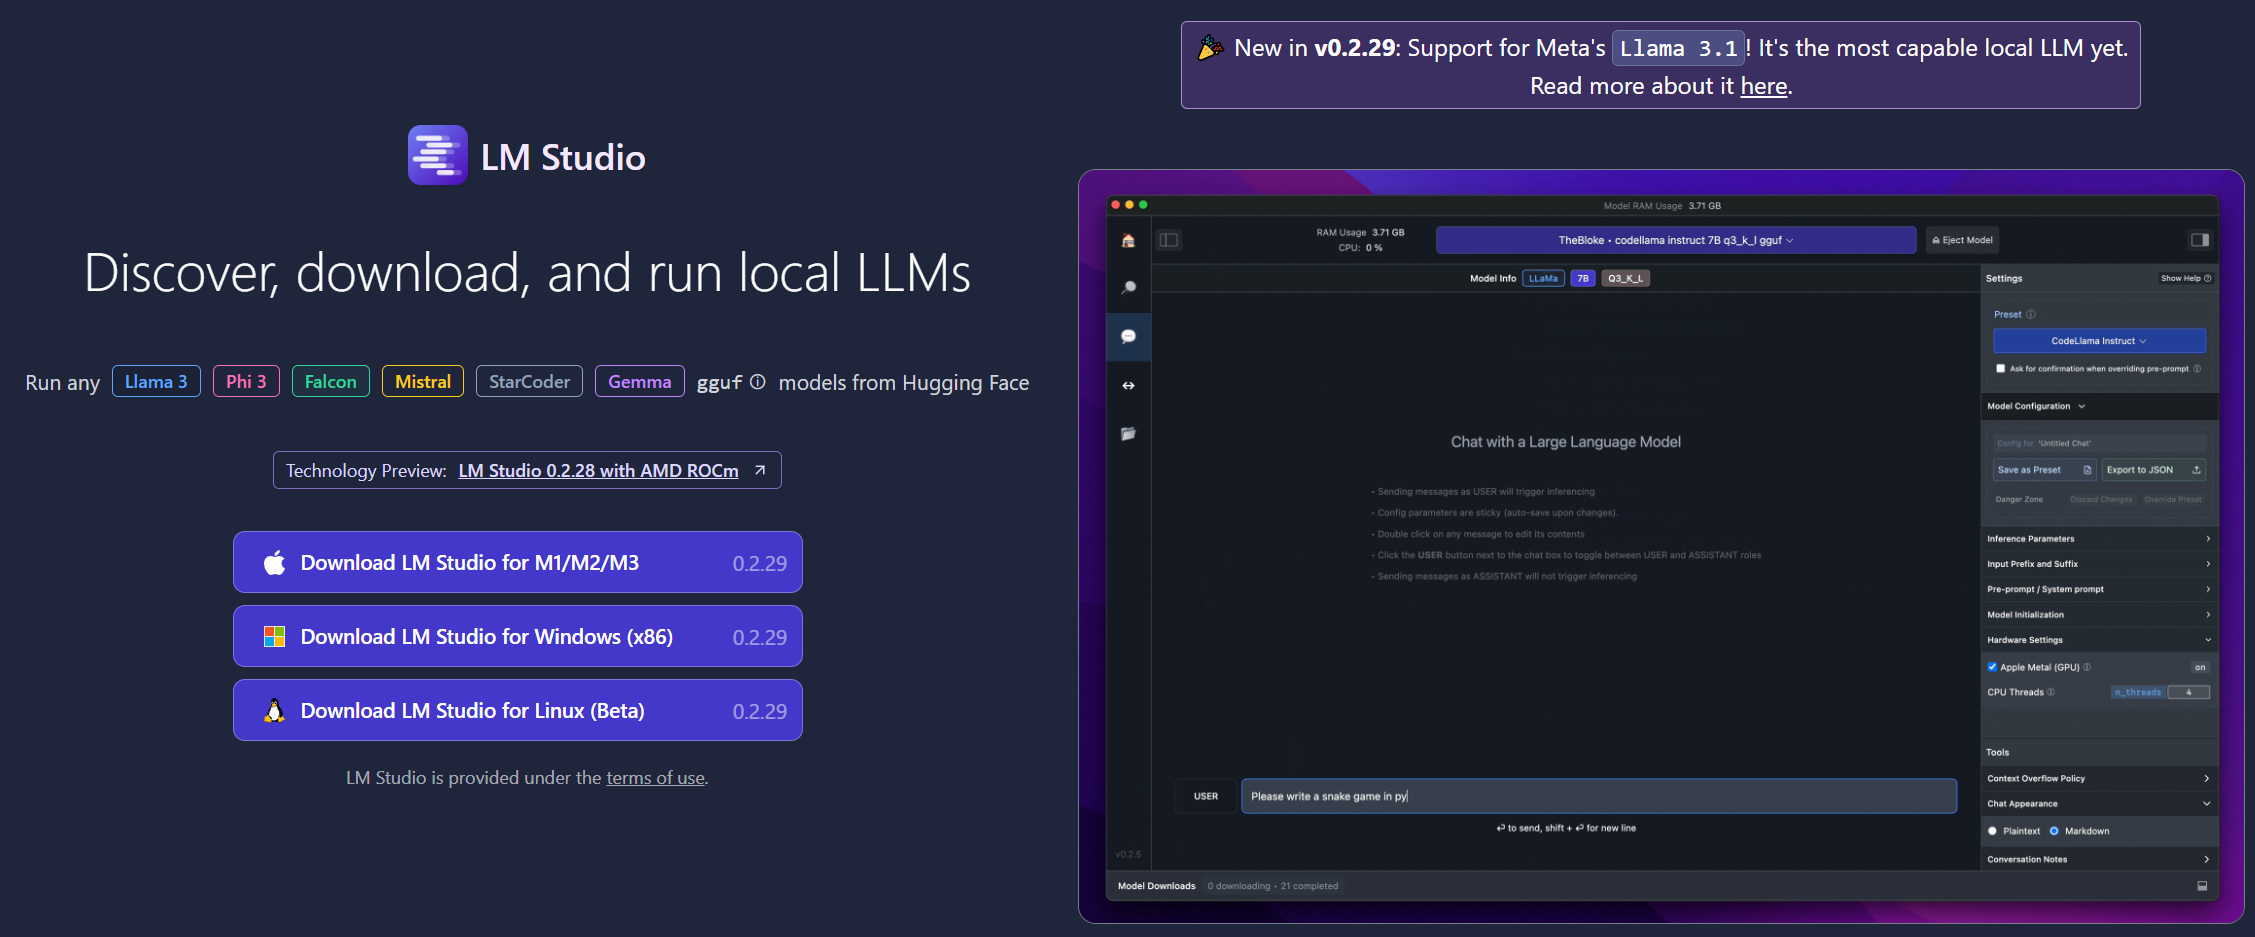Select the Chat bubble sidebar icon

(1128, 336)
